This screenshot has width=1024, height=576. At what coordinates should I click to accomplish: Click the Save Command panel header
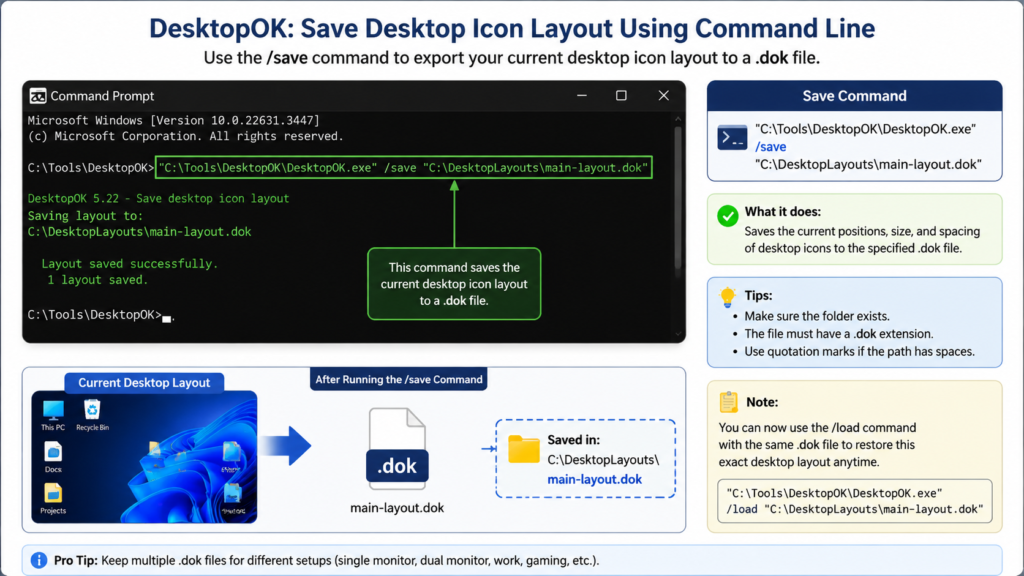tap(854, 96)
